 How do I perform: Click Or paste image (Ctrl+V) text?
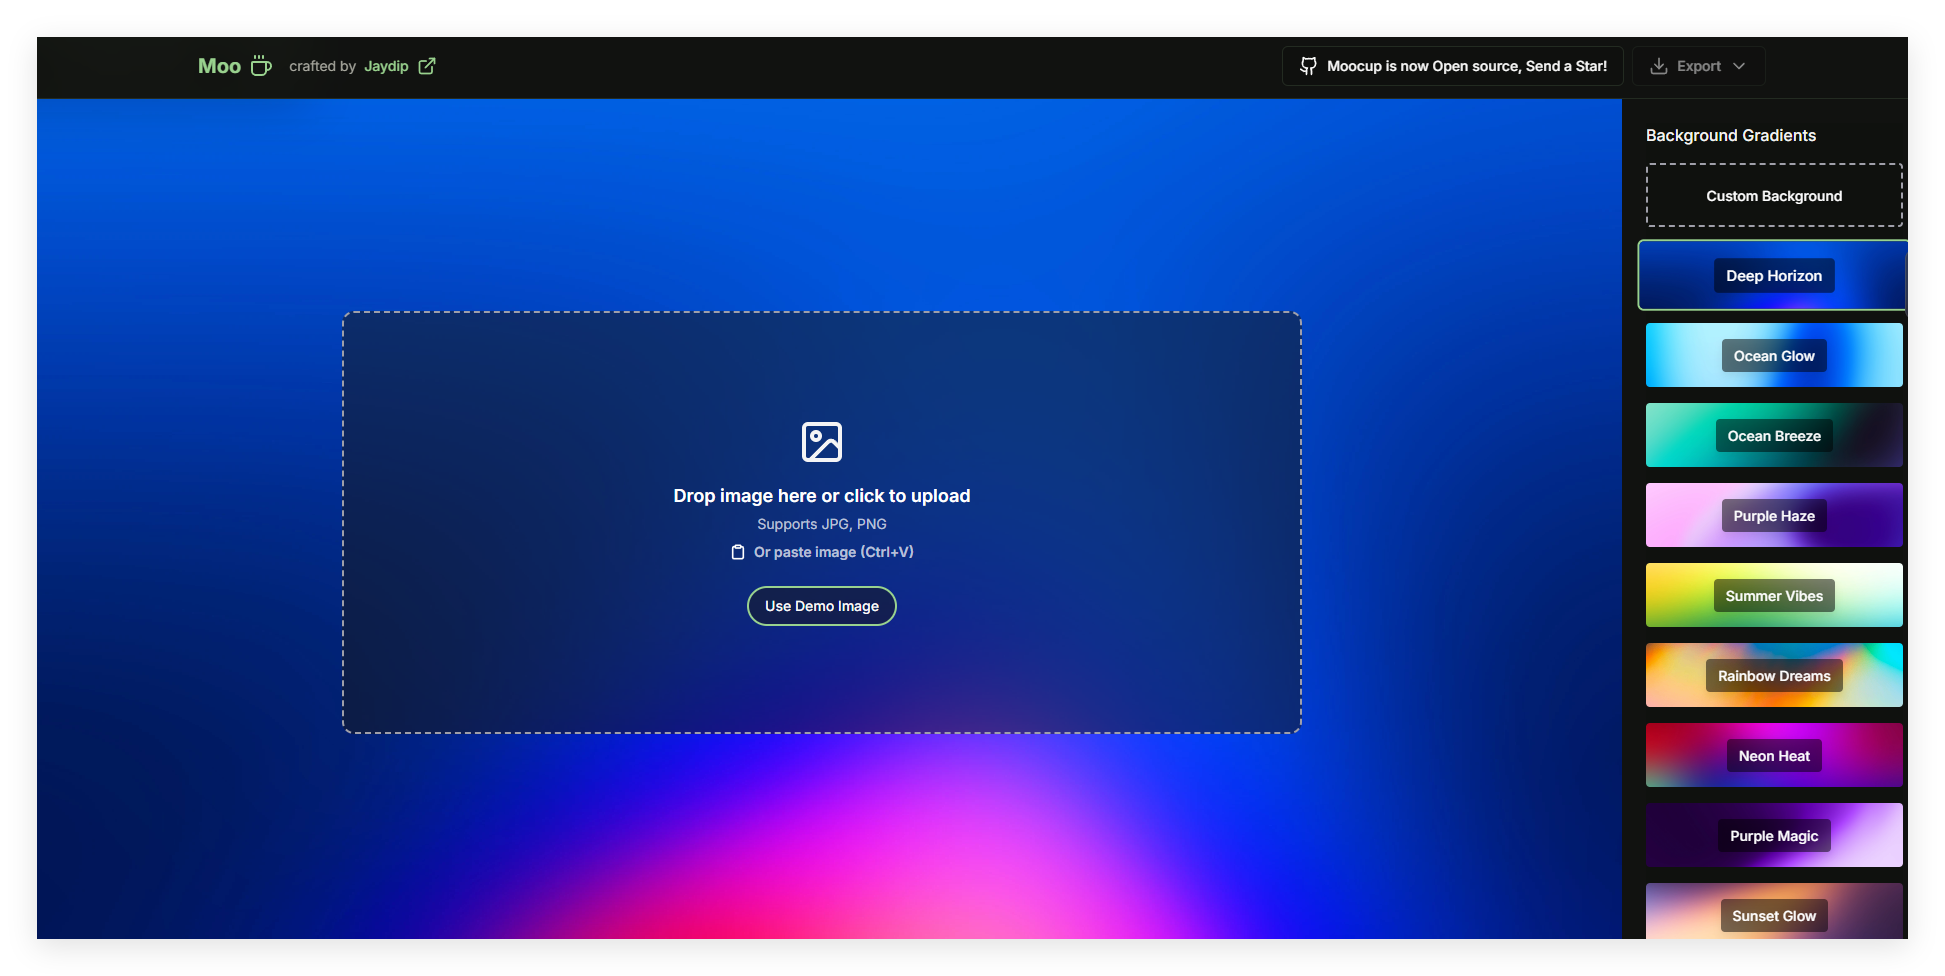(834, 552)
